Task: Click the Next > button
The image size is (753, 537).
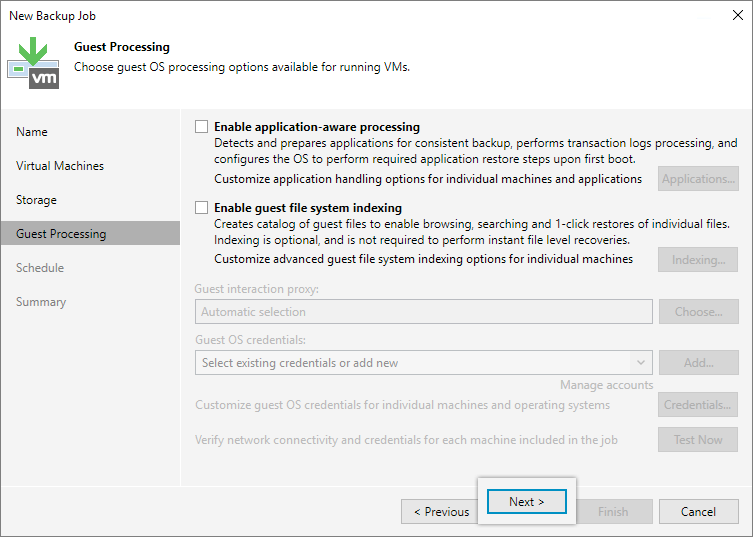Action: click(x=527, y=501)
